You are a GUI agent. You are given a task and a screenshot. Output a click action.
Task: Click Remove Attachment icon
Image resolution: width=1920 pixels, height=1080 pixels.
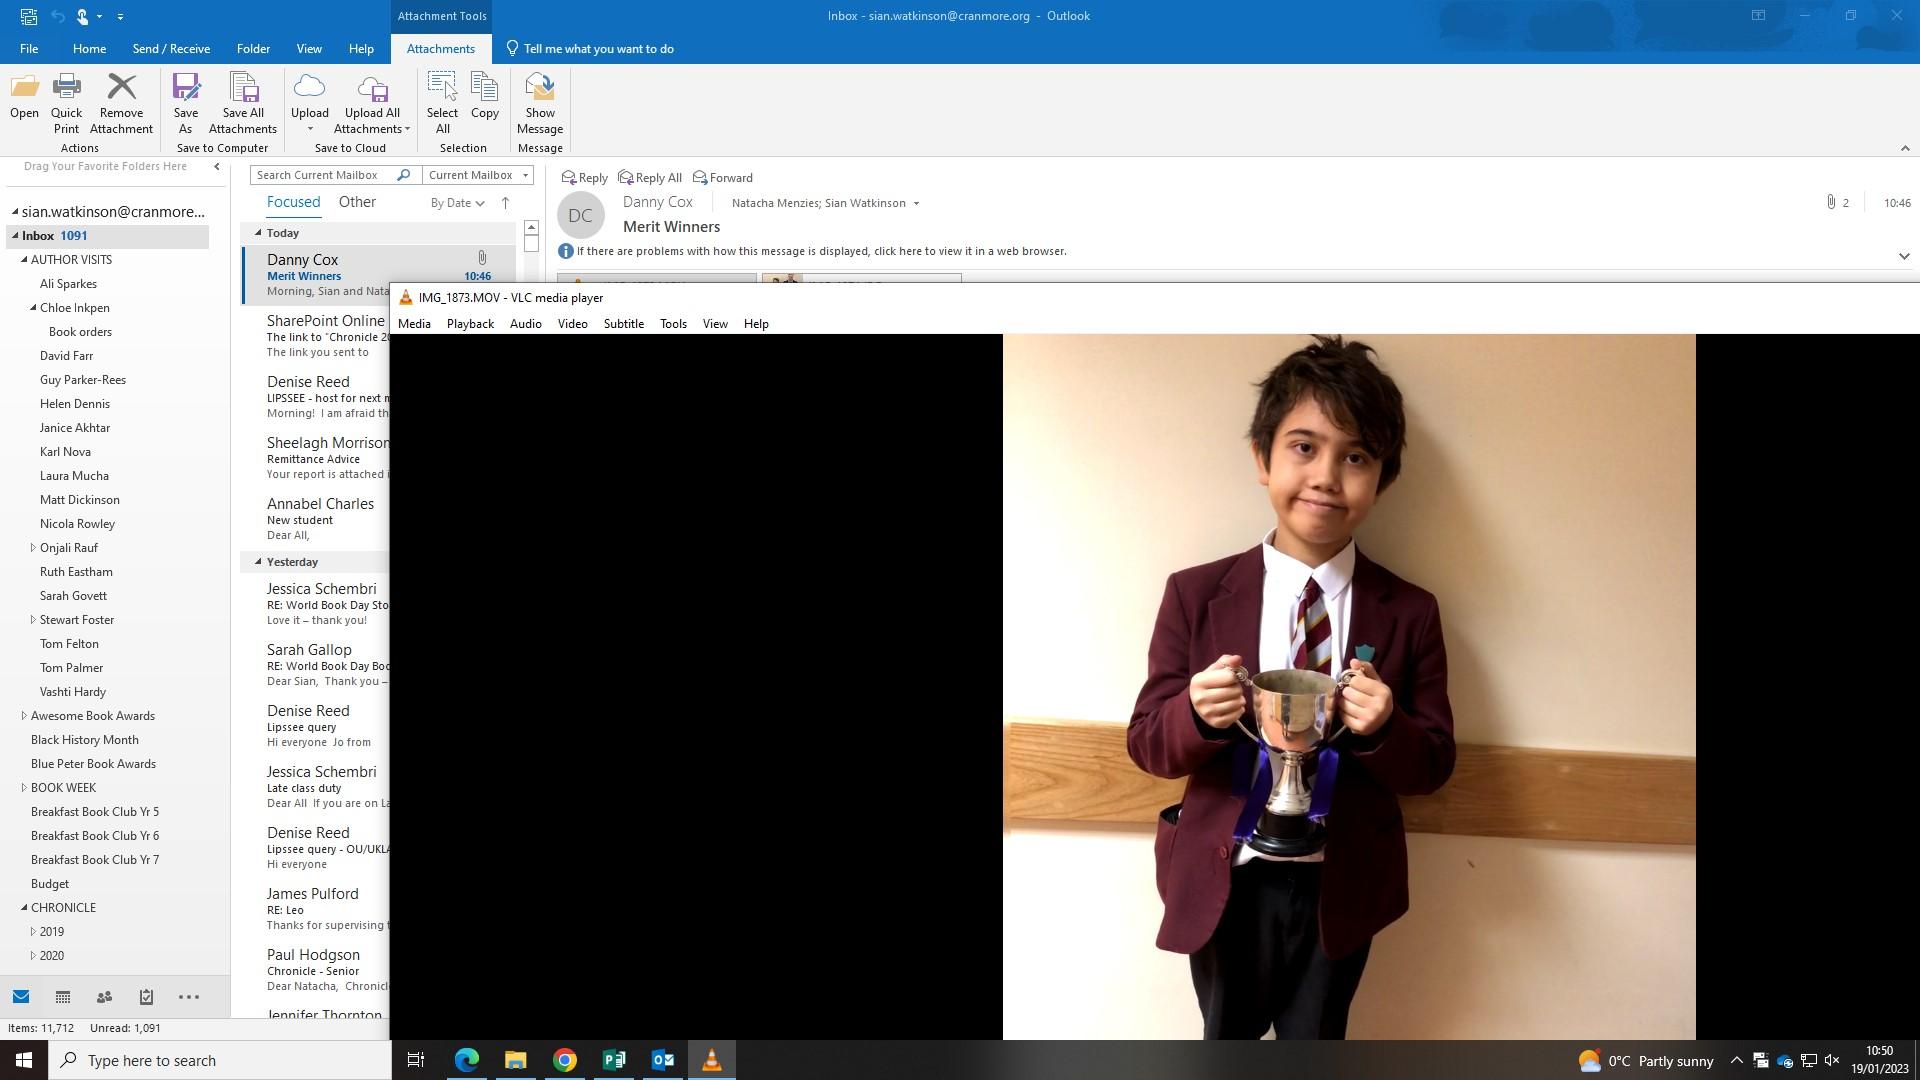(121, 102)
